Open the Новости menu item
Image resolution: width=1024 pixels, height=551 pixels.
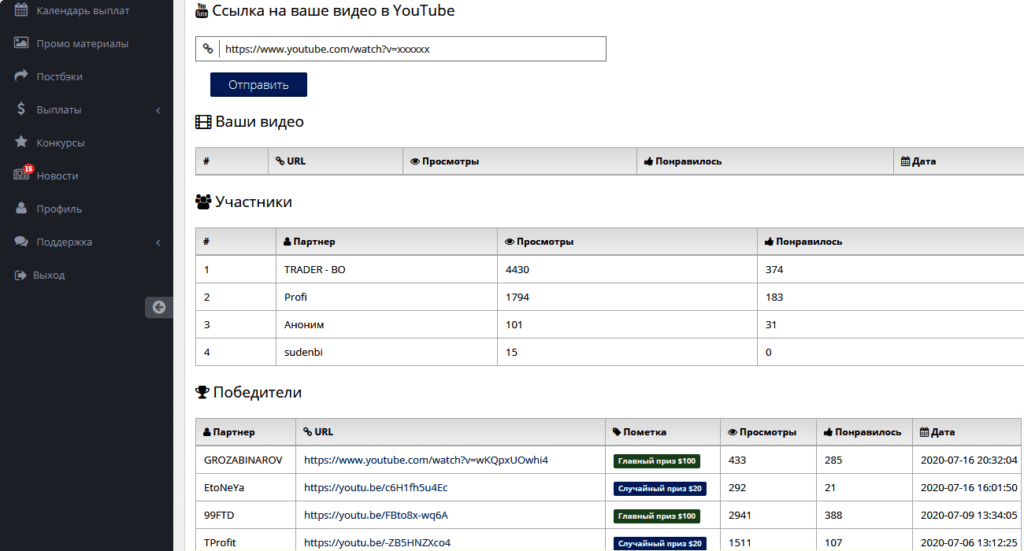pyautogui.click(x=57, y=176)
